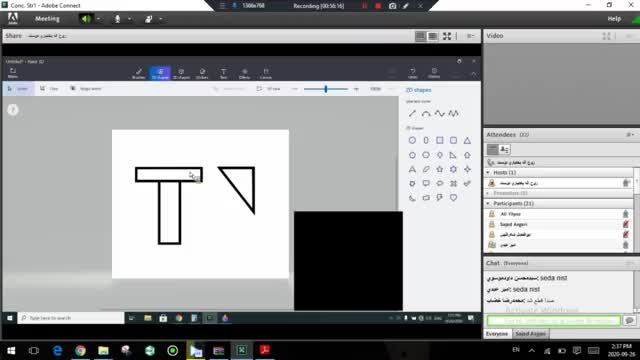The height and width of the screenshot is (360, 640).
Task: Open the Paint 3D Menu icon
Action: 13,73
